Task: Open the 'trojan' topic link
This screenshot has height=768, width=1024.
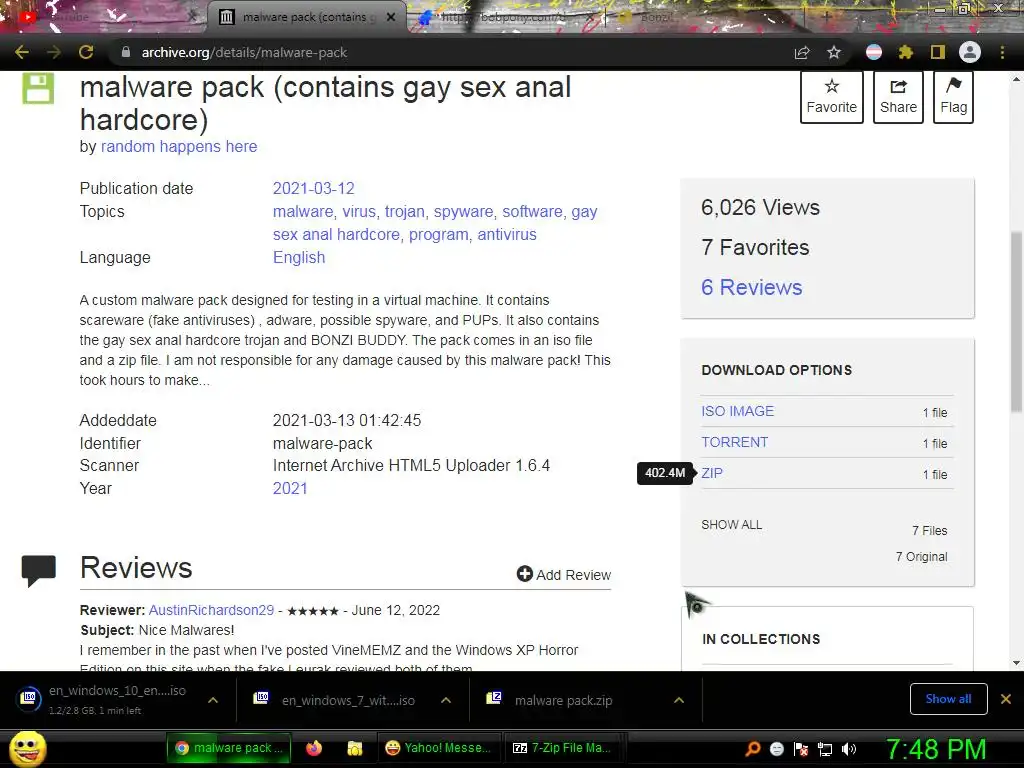Action: pos(405,212)
